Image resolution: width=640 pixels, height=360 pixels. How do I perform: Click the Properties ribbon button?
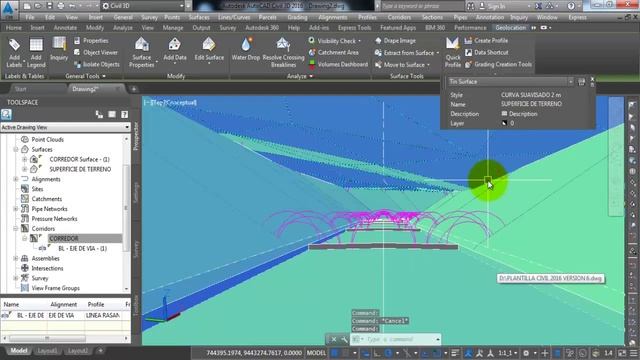coord(91,40)
